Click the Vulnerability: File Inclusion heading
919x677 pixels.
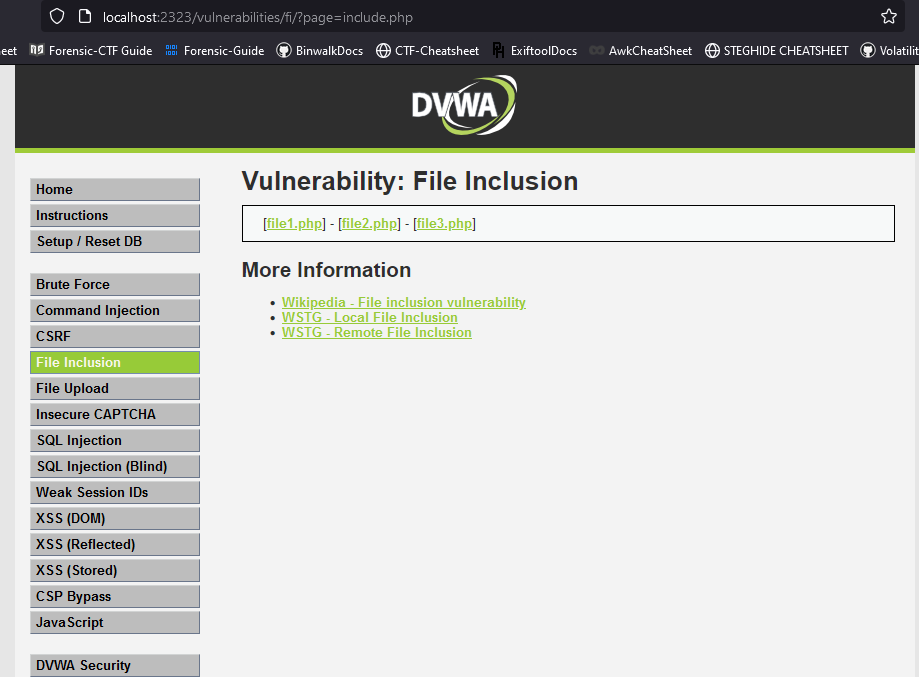(410, 181)
